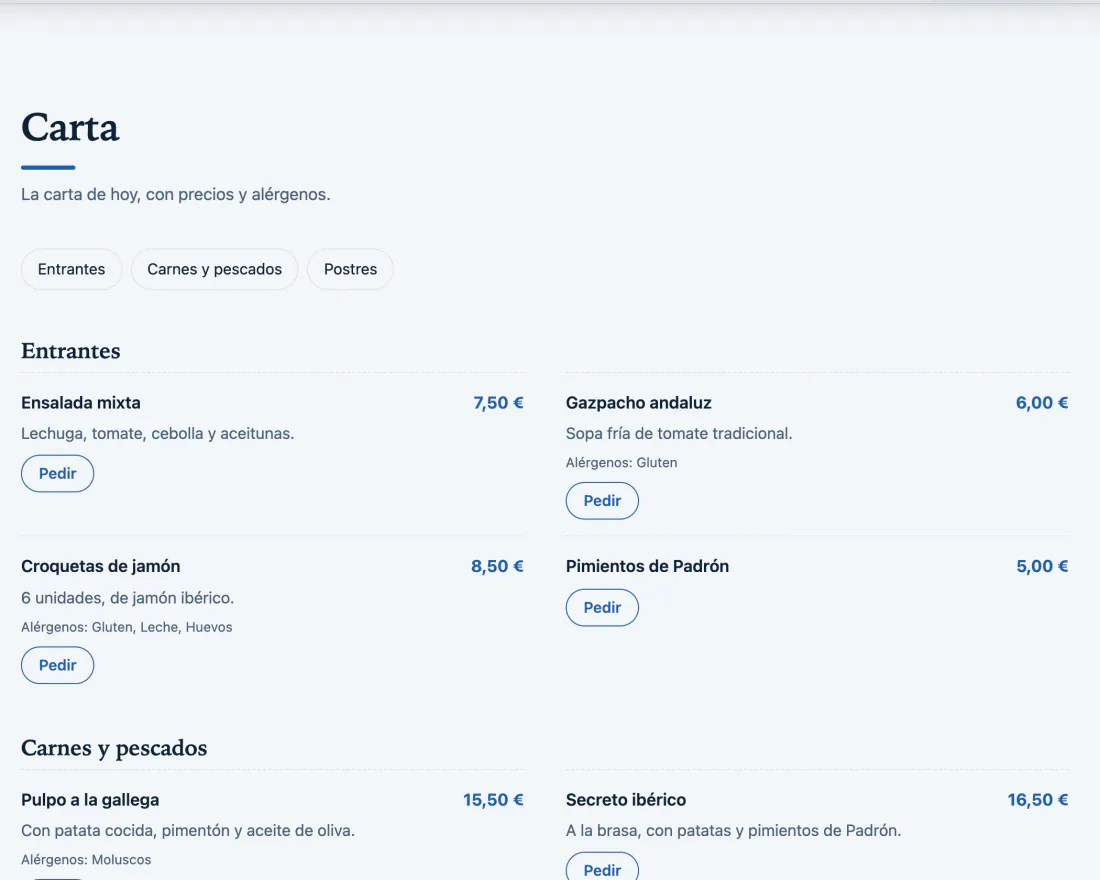The image size is (1100, 880).
Task: Click the 5,00 € price
Action: 1042,566
